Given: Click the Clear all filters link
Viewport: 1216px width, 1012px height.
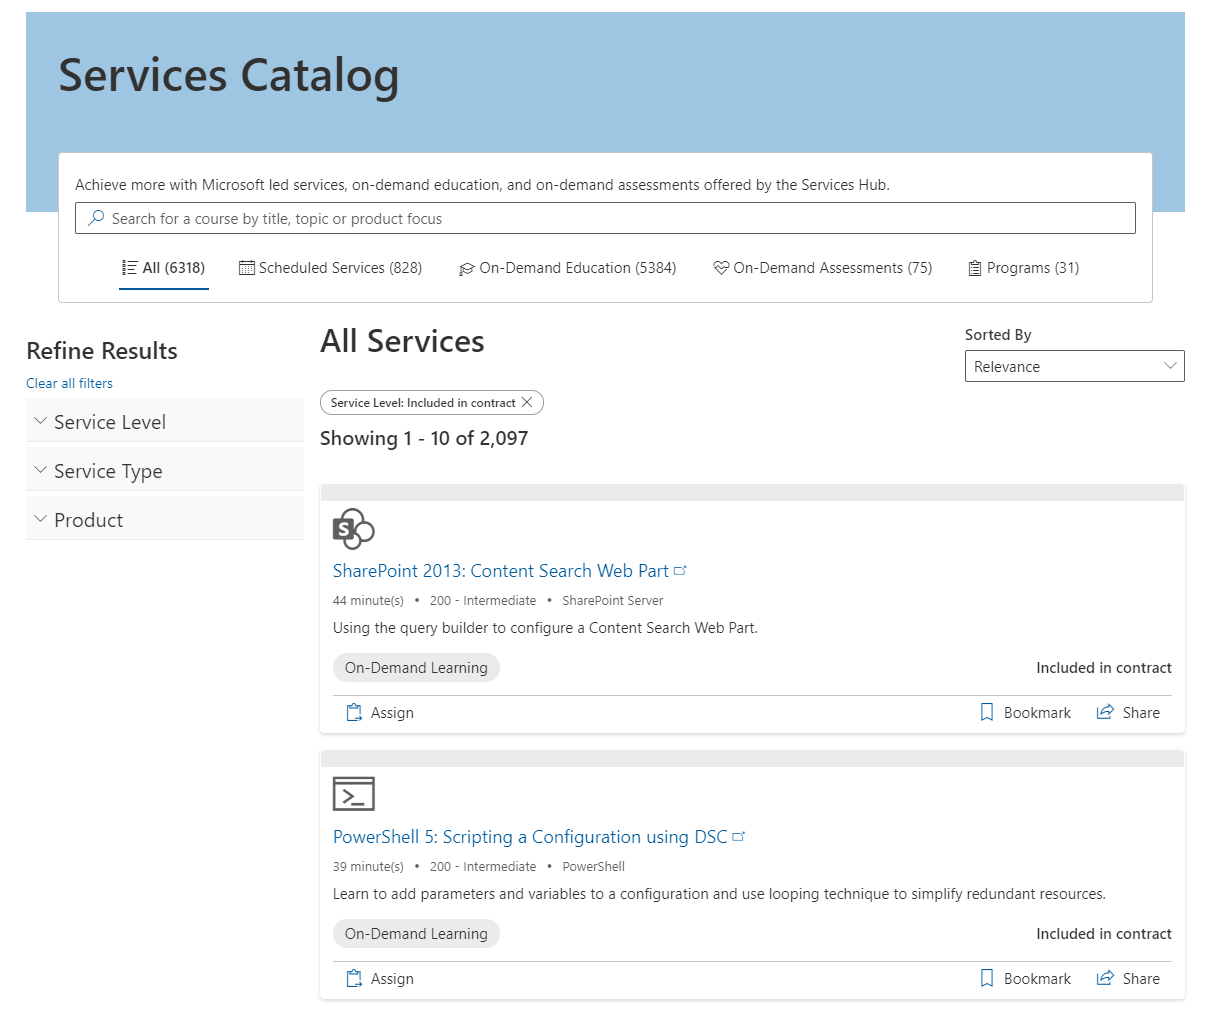Looking at the screenshot, I should [69, 383].
